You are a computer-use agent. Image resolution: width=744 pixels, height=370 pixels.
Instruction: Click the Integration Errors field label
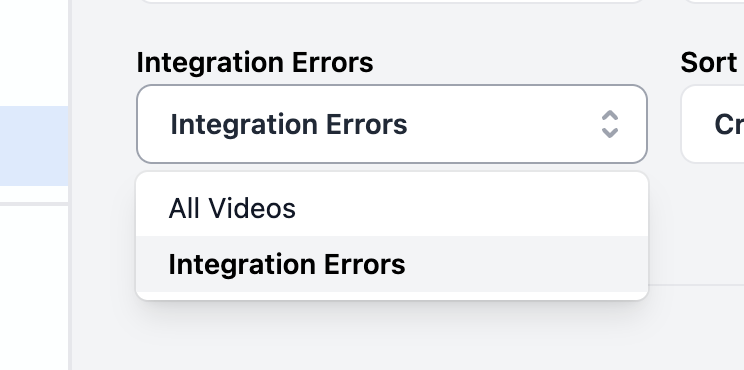tap(255, 63)
